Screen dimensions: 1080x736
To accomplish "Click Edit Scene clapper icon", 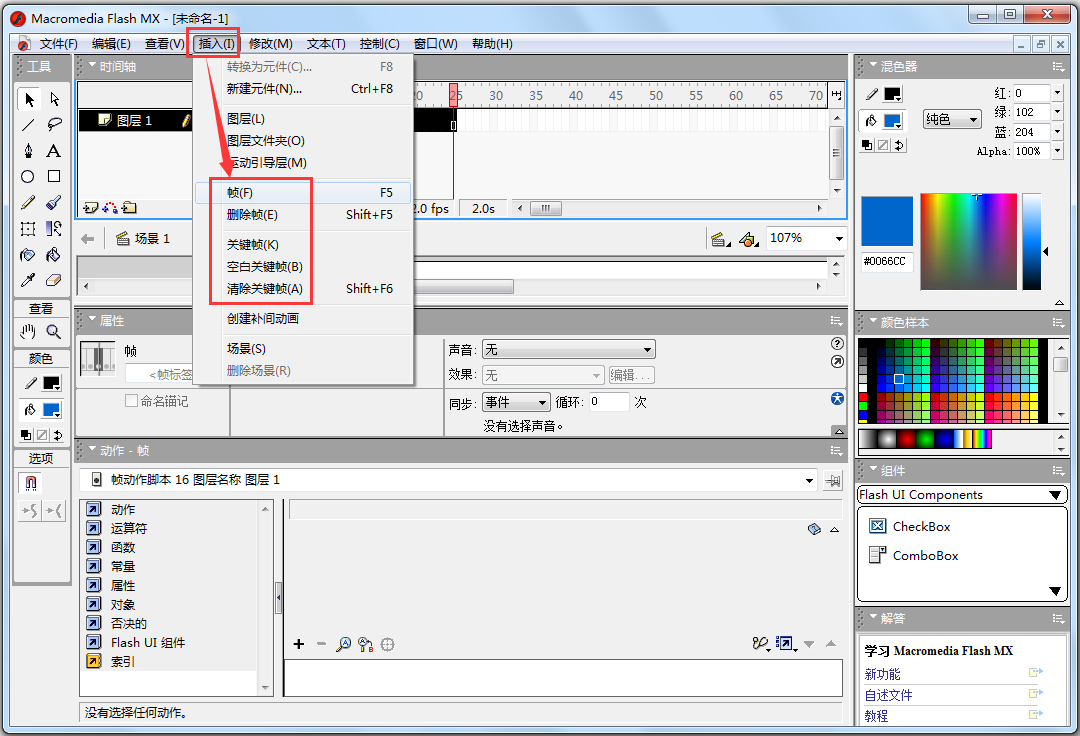I will click(x=720, y=239).
